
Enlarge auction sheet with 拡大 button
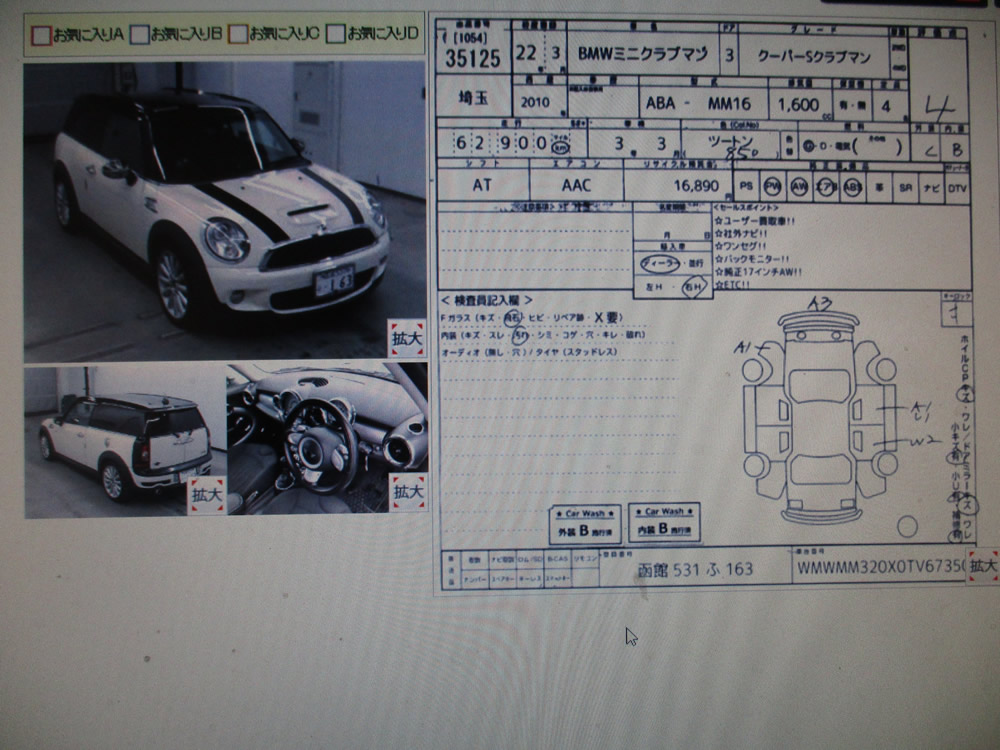pyautogui.click(x=983, y=566)
